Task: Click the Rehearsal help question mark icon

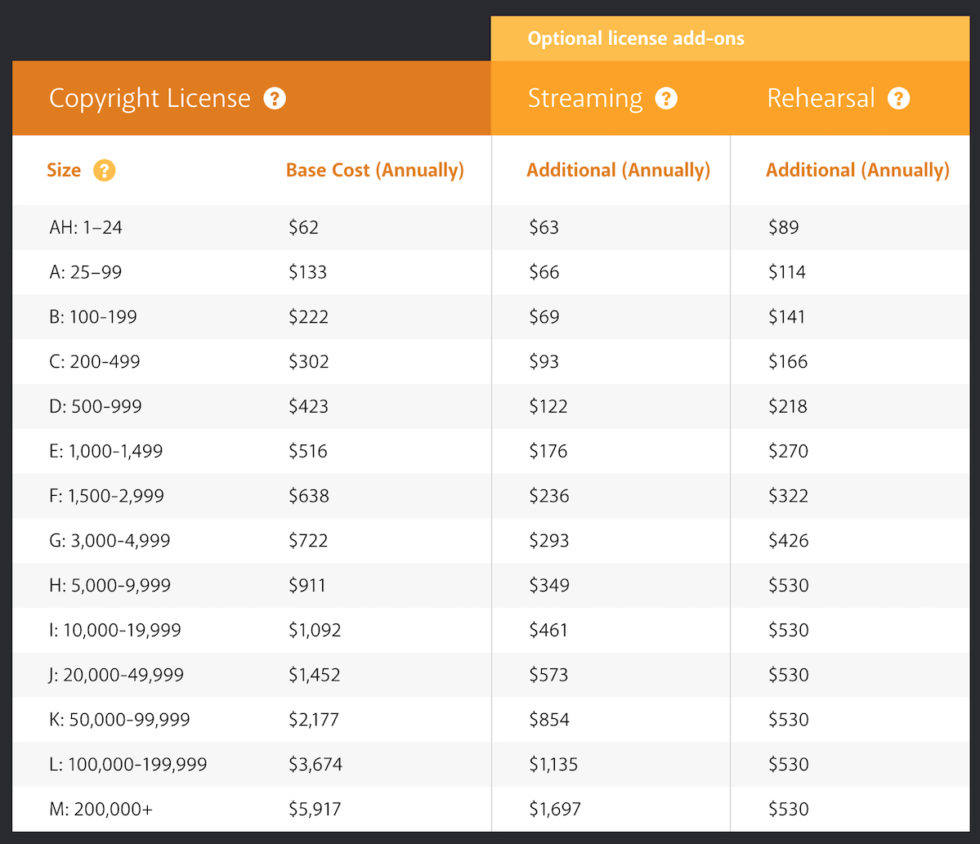Action: (898, 99)
